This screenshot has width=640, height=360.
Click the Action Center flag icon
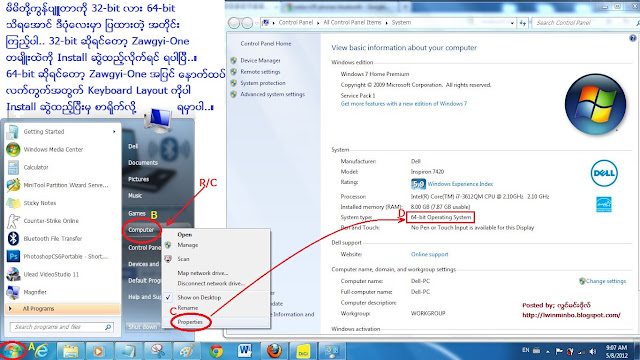(x=559, y=351)
